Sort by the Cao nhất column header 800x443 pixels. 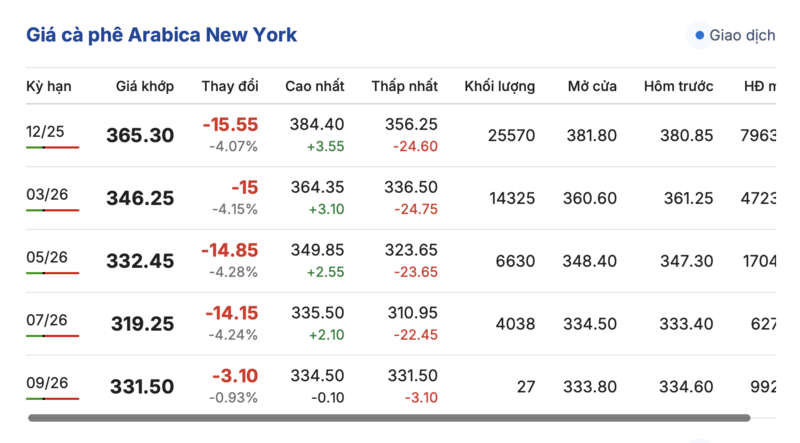316,86
